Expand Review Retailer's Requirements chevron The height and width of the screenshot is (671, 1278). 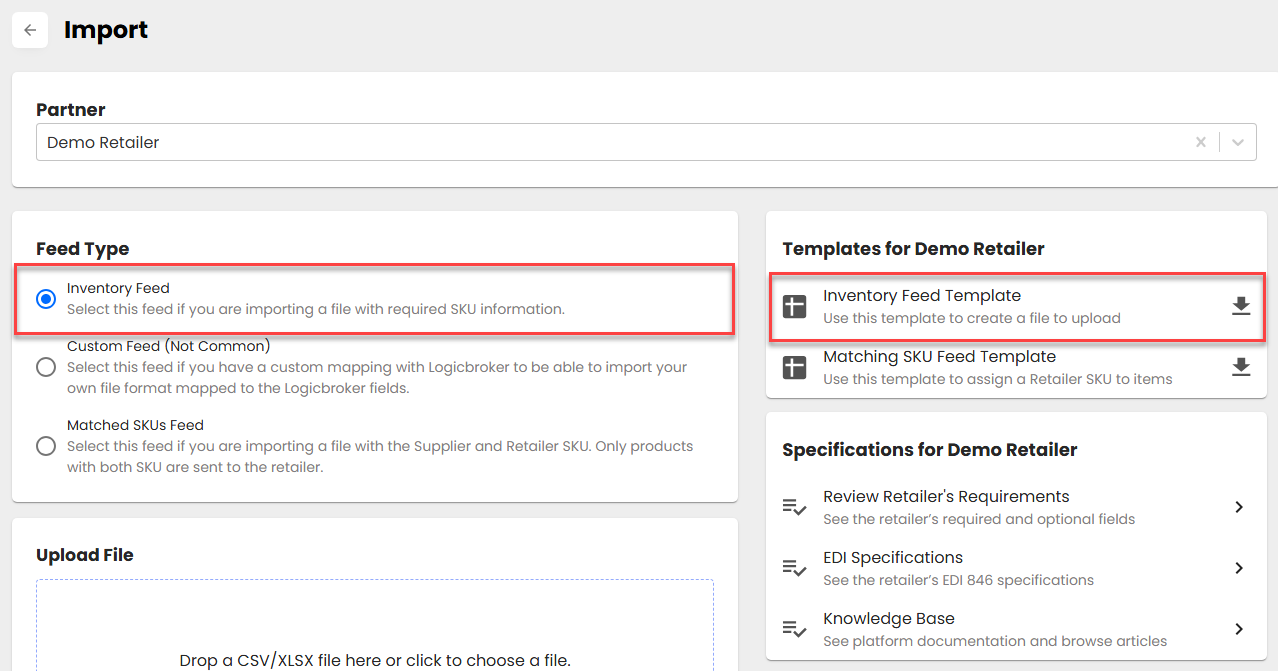coord(1239,507)
